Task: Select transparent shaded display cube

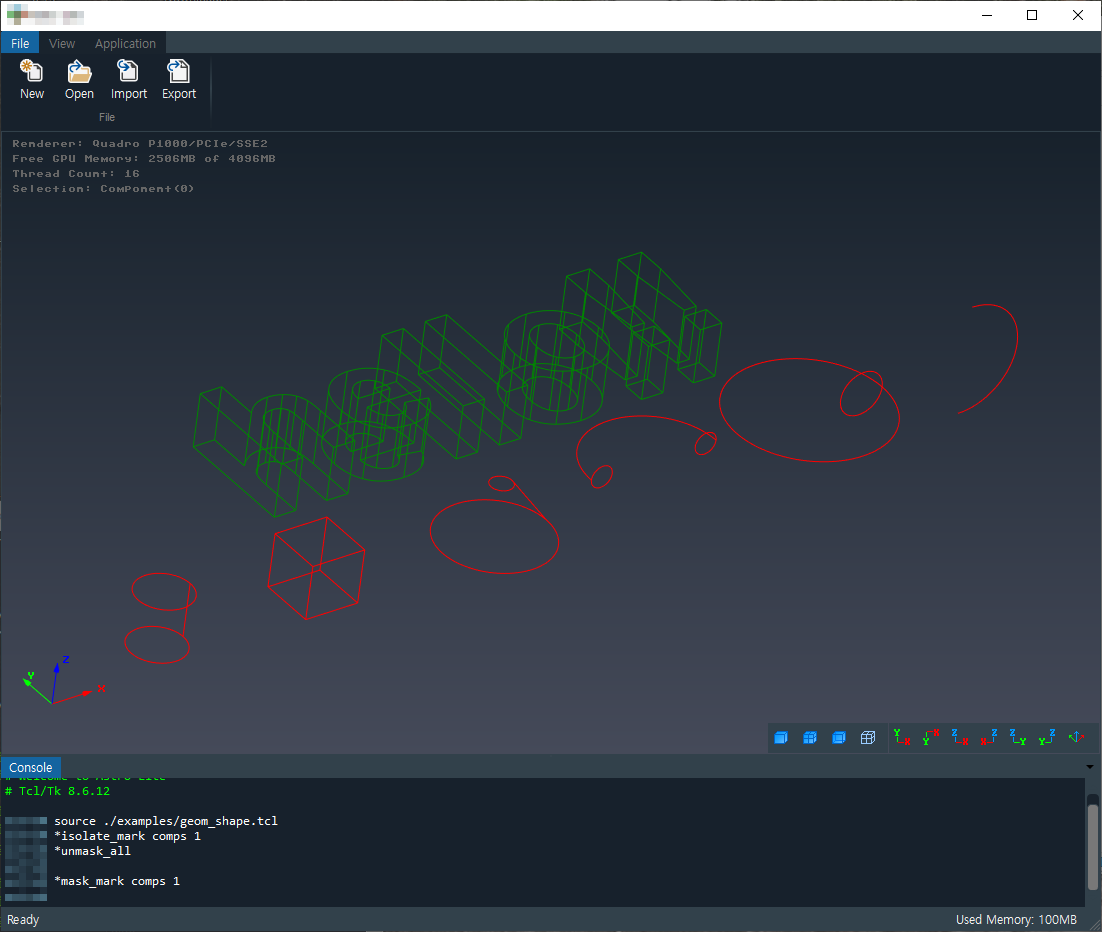Action: 838,737
